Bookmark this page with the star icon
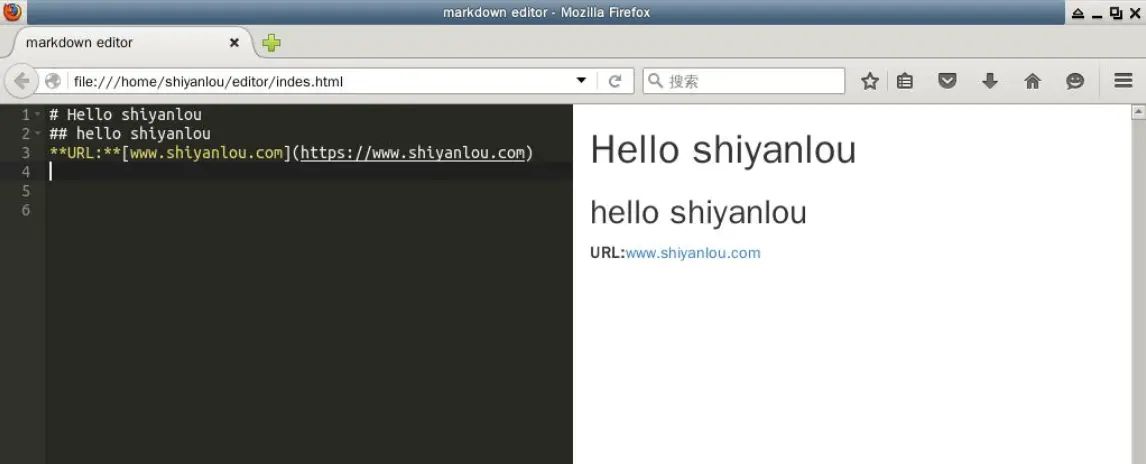The image size is (1146, 464). pyautogui.click(x=869, y=81)
